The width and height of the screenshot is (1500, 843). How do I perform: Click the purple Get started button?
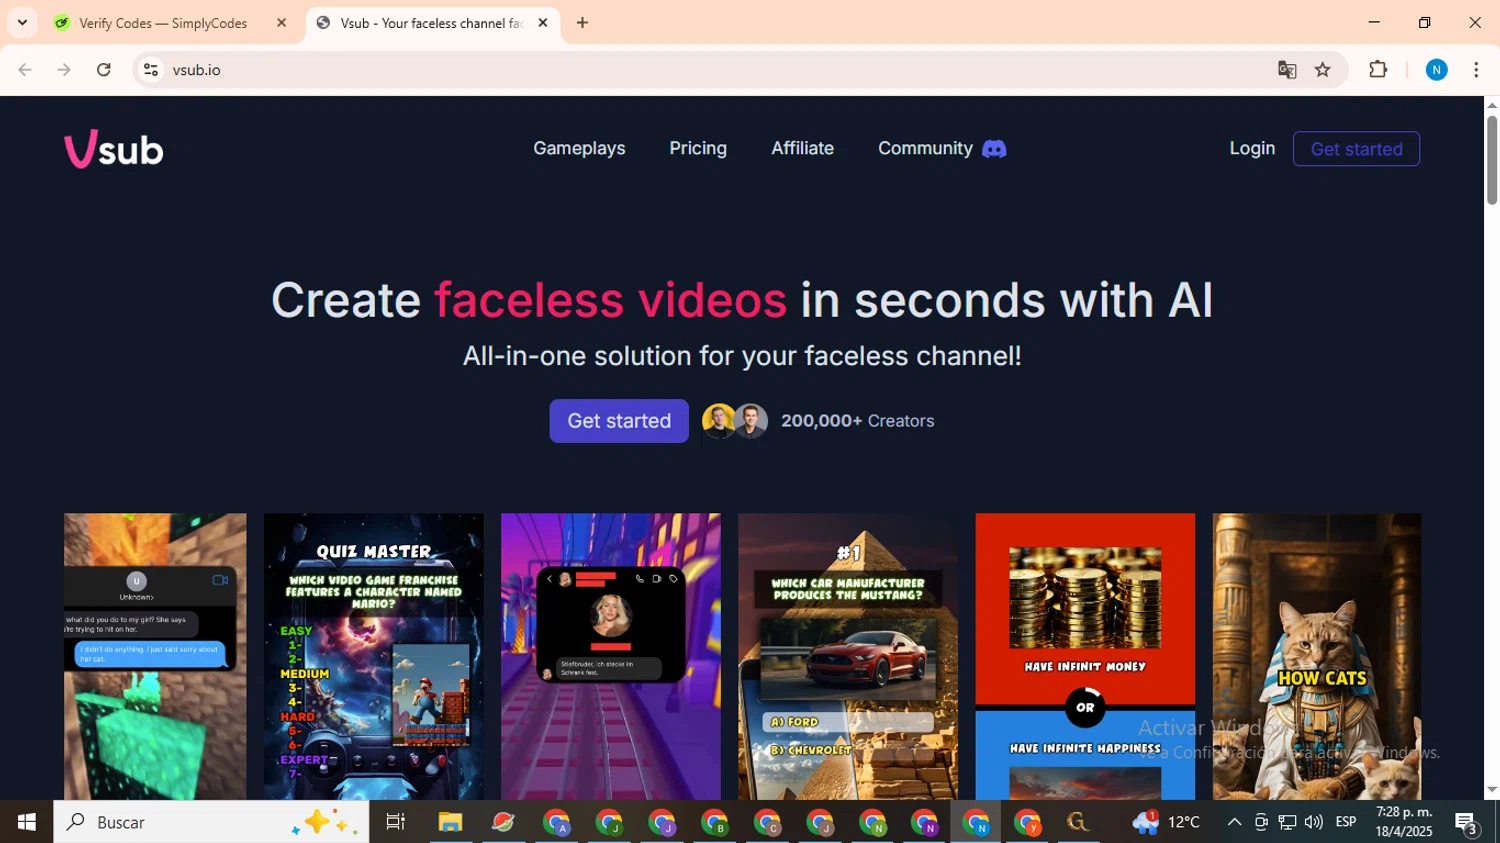coord(619,421)
